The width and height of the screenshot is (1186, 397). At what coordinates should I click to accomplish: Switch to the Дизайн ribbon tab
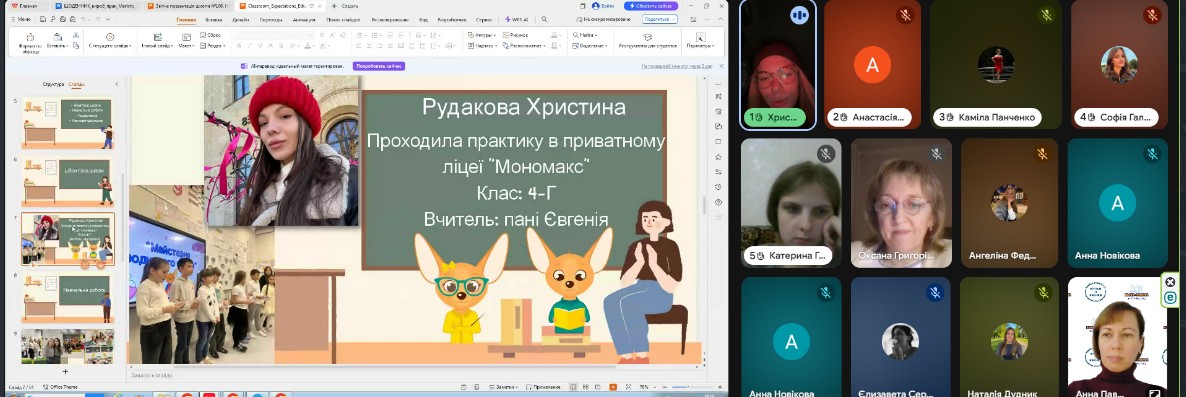(241, 19)
